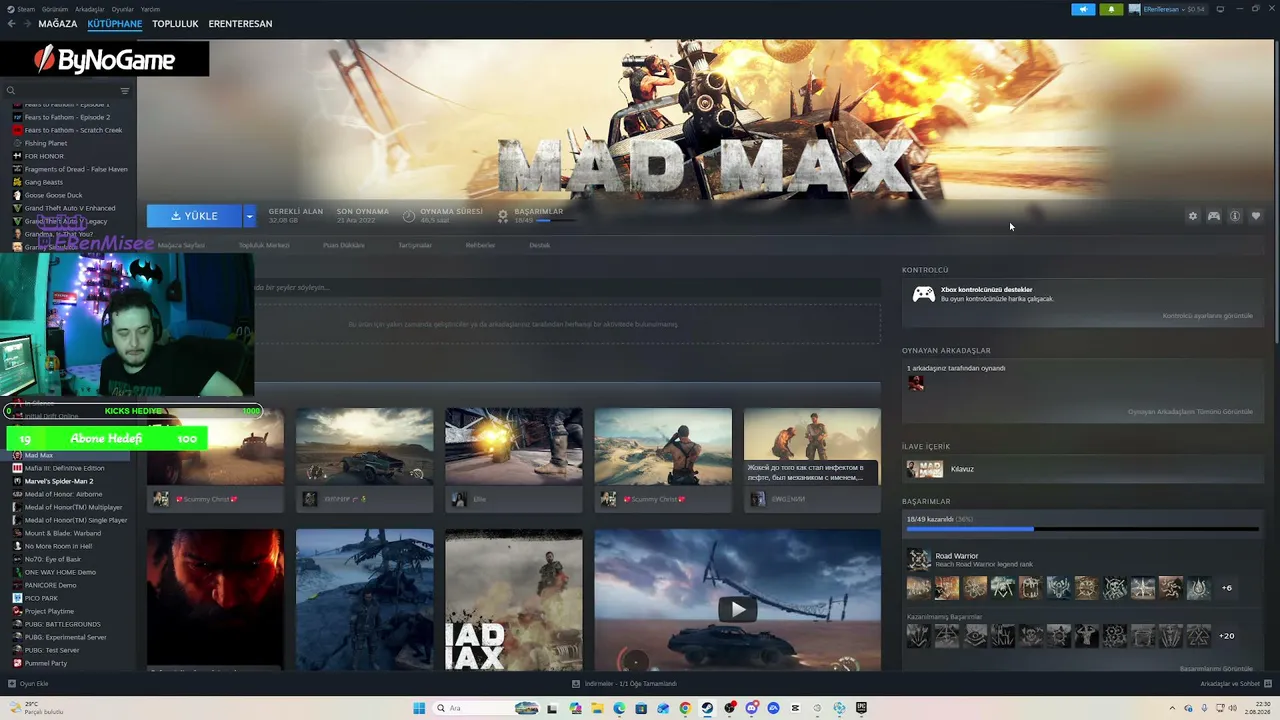
Task: Open Rehberler link
Action: (x=480, y=246)
